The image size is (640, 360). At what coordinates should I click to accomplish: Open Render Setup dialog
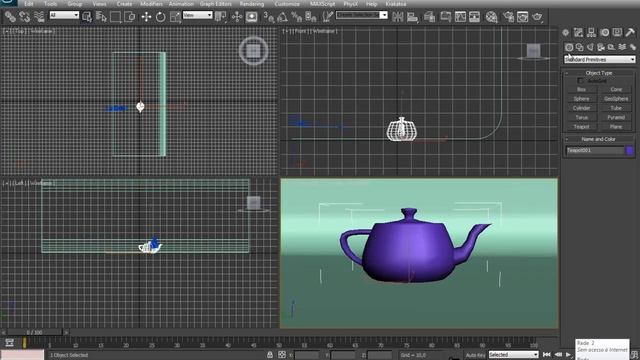[508, 17]
